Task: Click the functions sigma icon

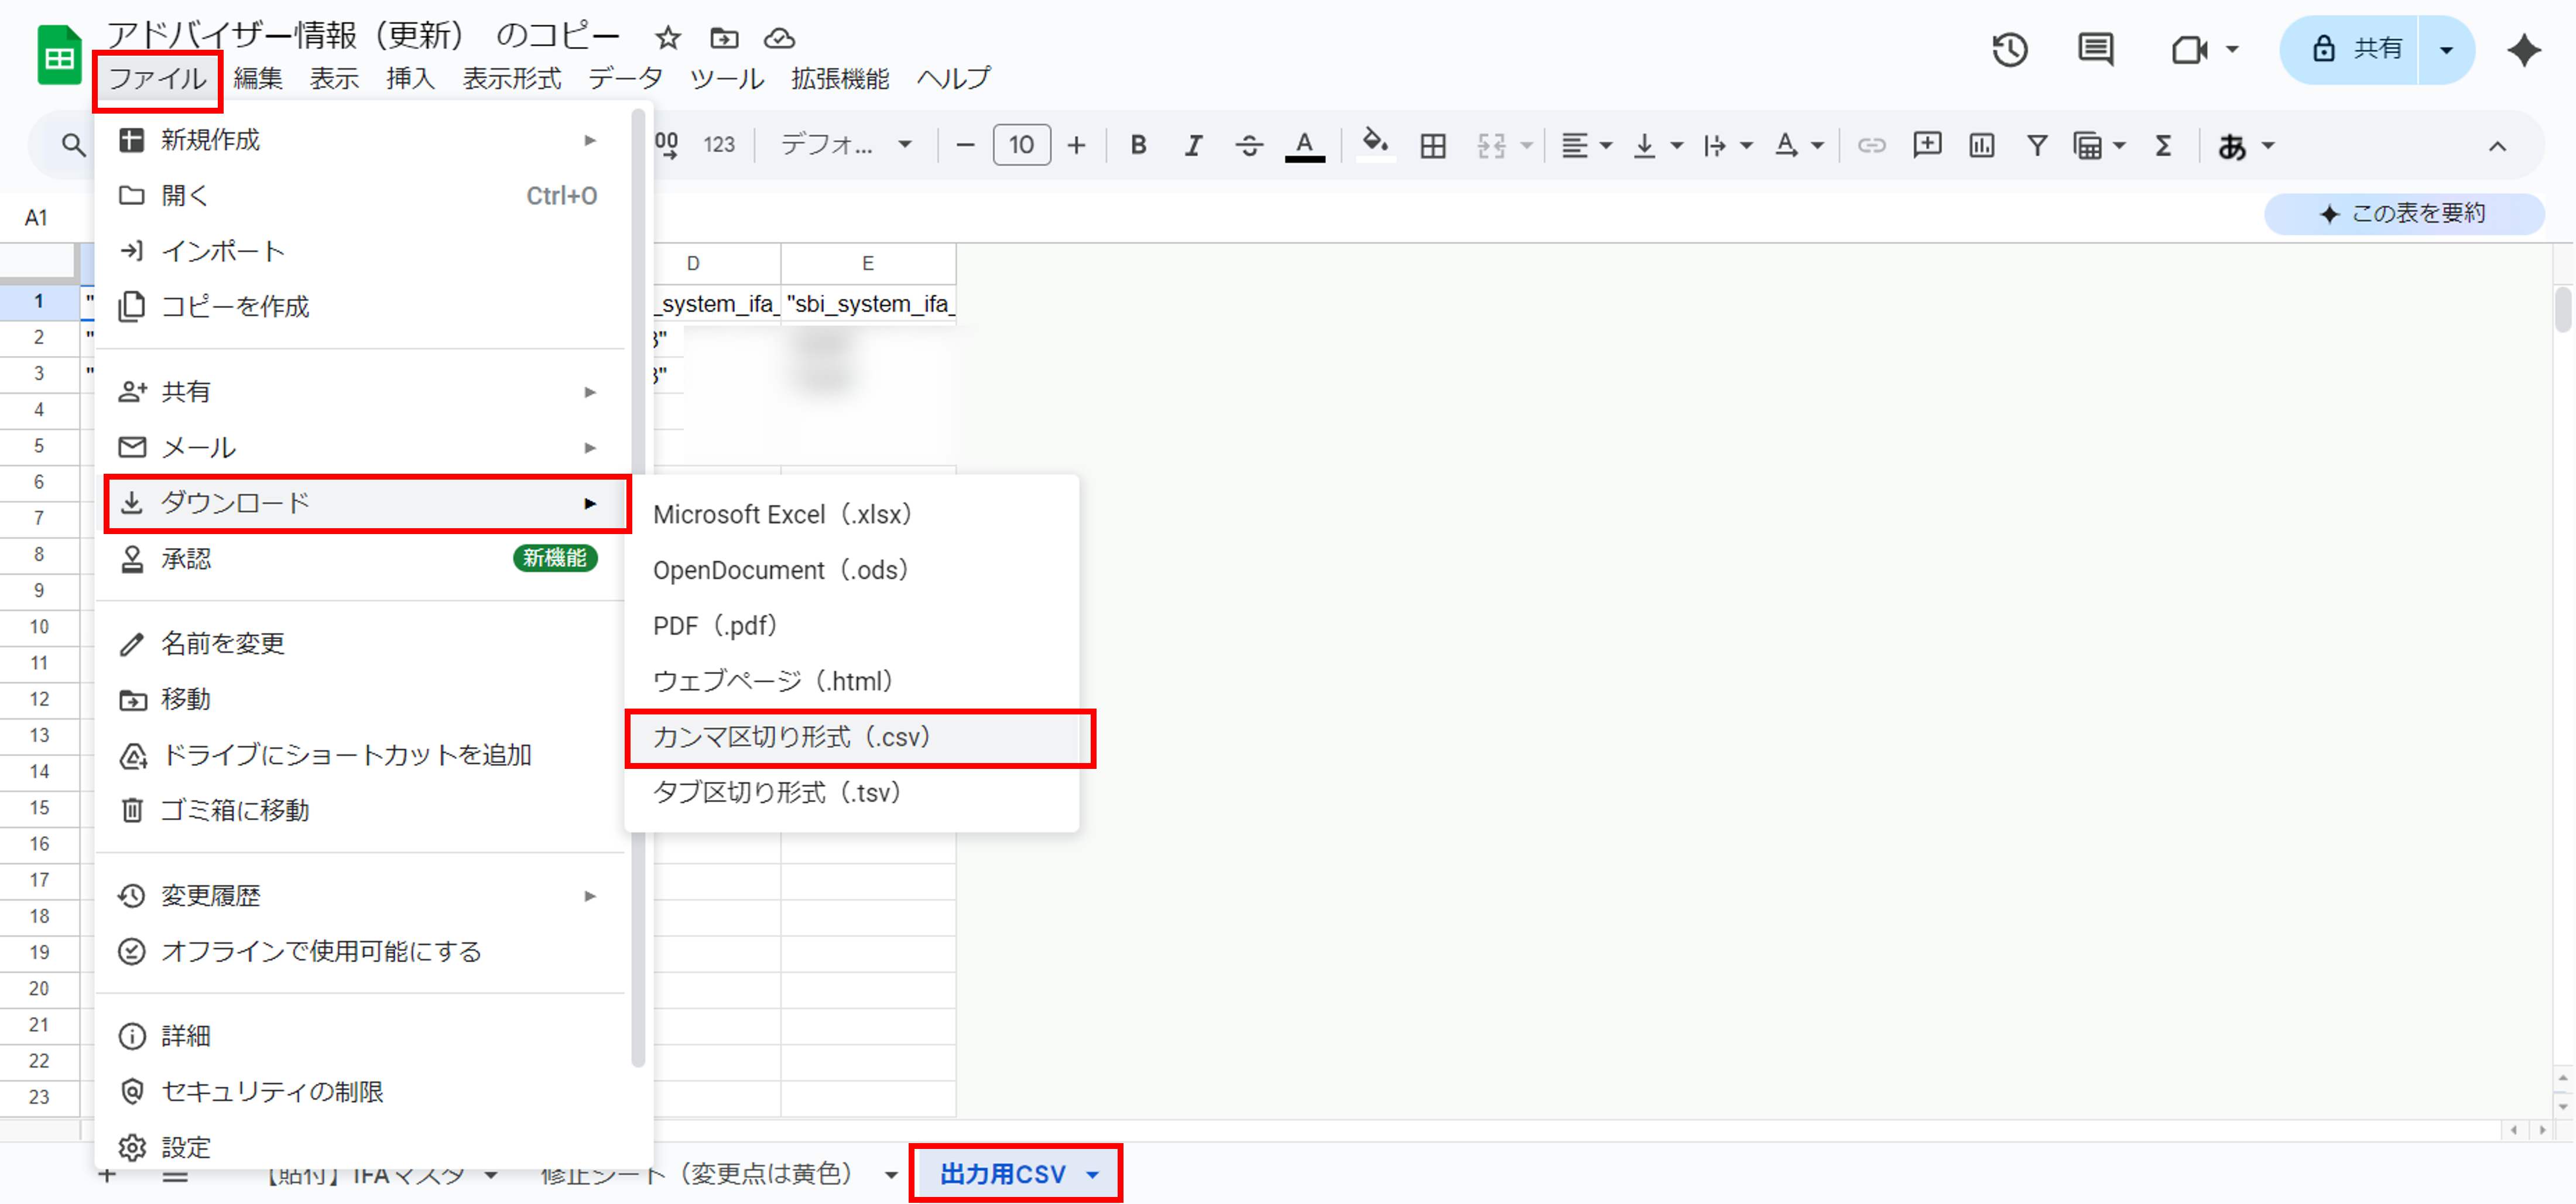Action: [x=2163, y=146]
